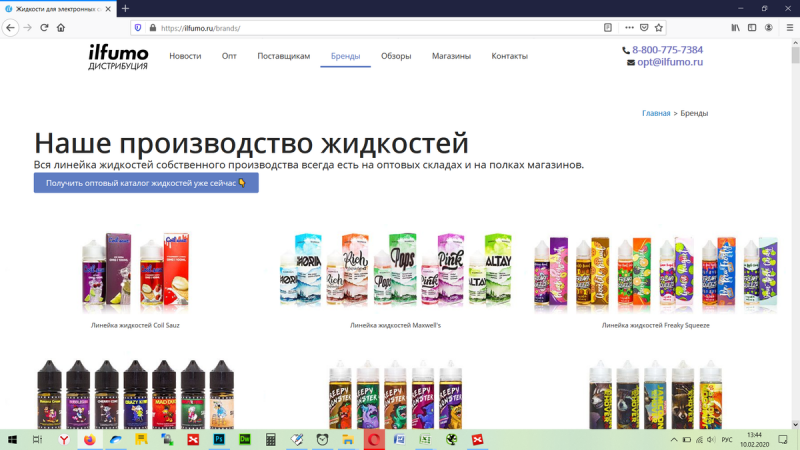Open Firefox account icon
This screenshot has width=800, height=450.
pos(768,28)
